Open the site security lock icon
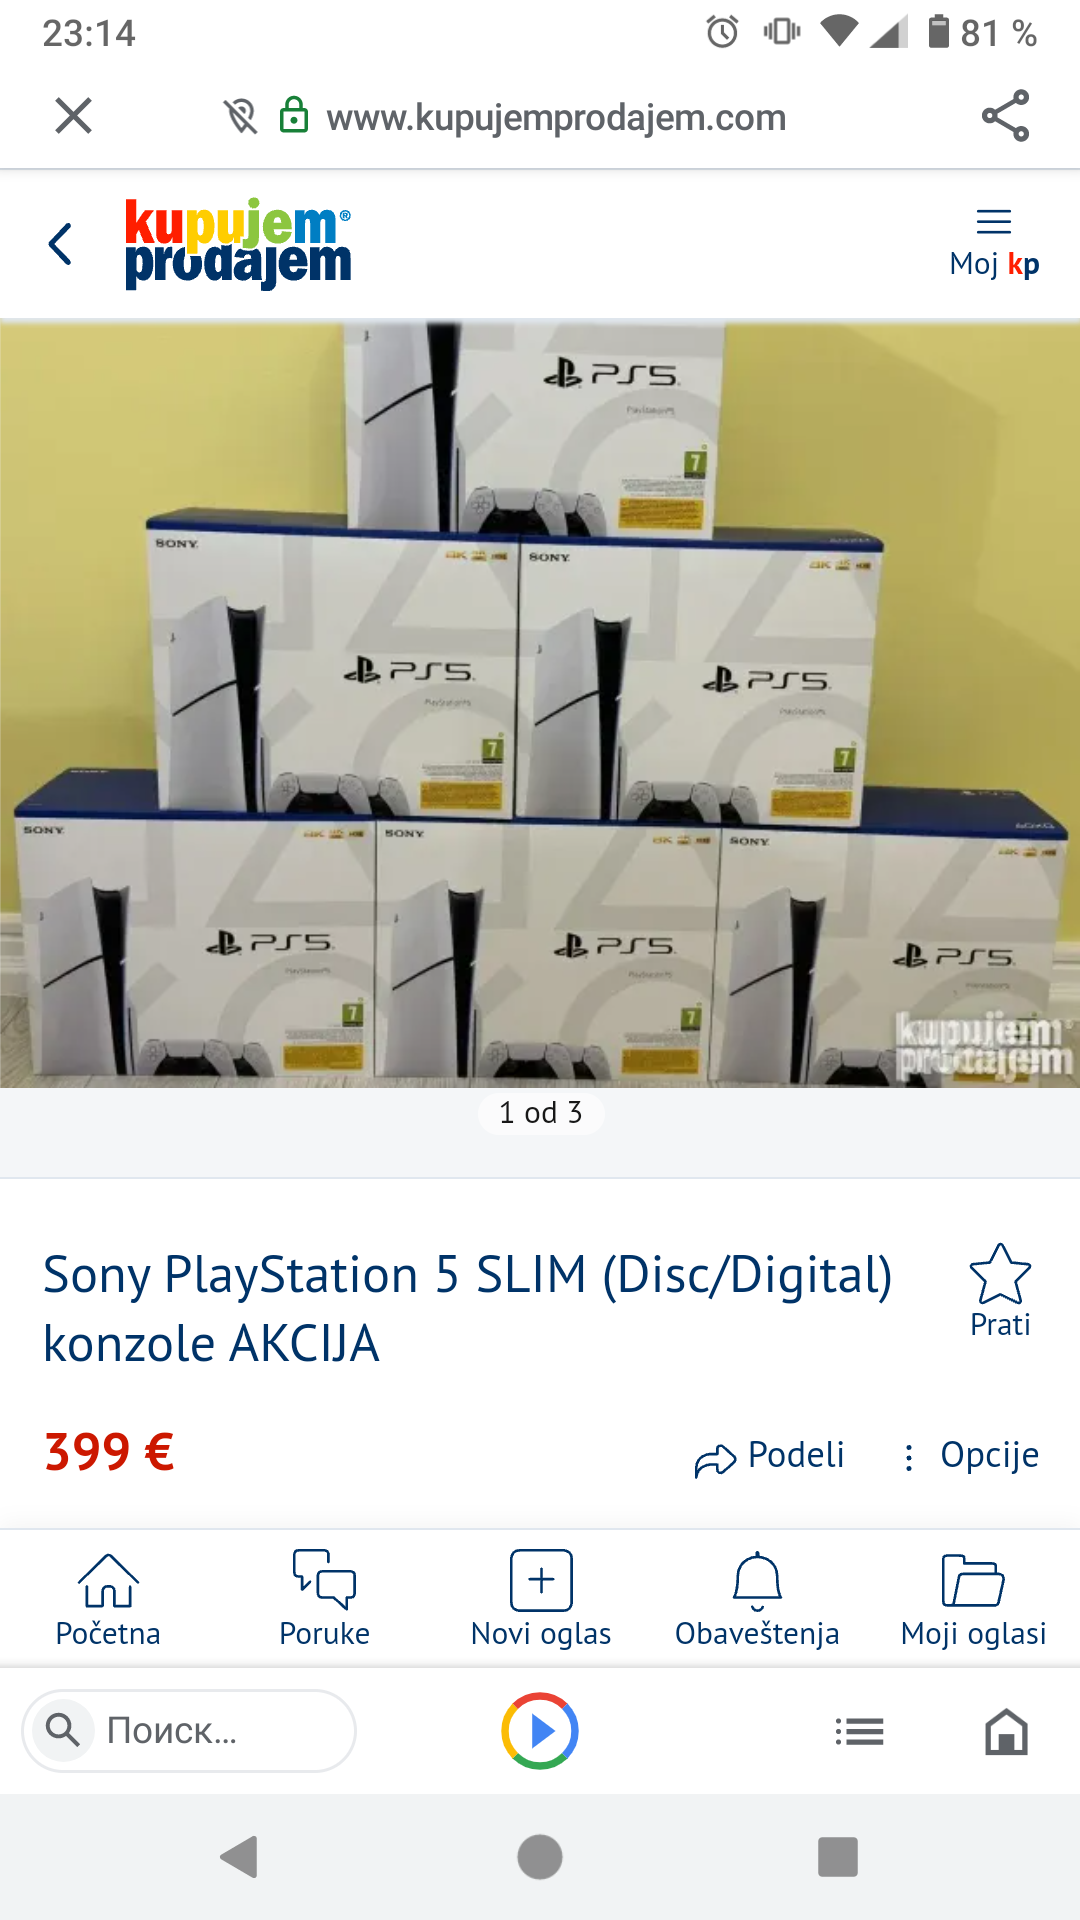This screenshot has height=1920, width=1080. pos(293,116)
